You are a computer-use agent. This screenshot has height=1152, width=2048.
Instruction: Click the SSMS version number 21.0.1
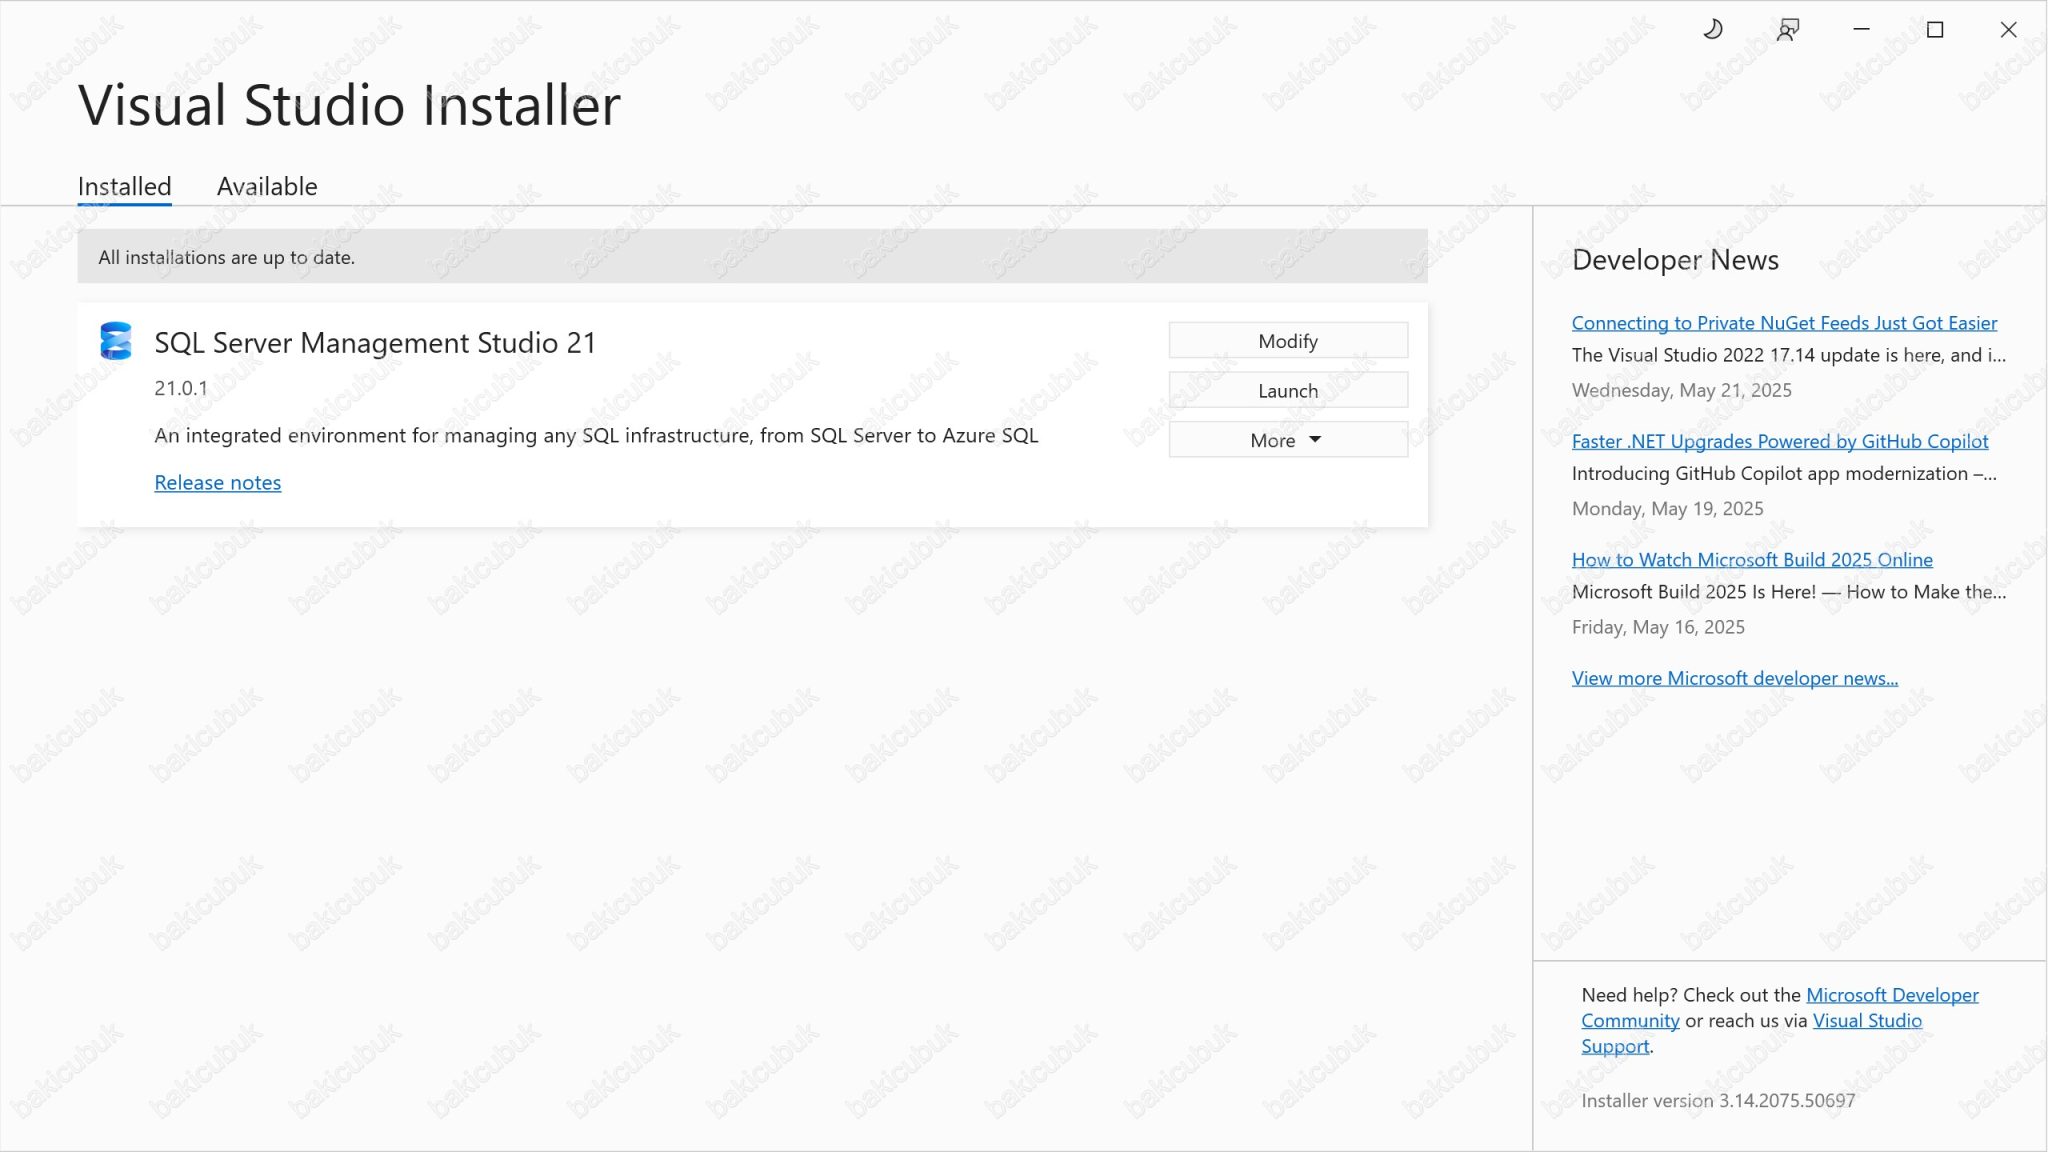180,388
